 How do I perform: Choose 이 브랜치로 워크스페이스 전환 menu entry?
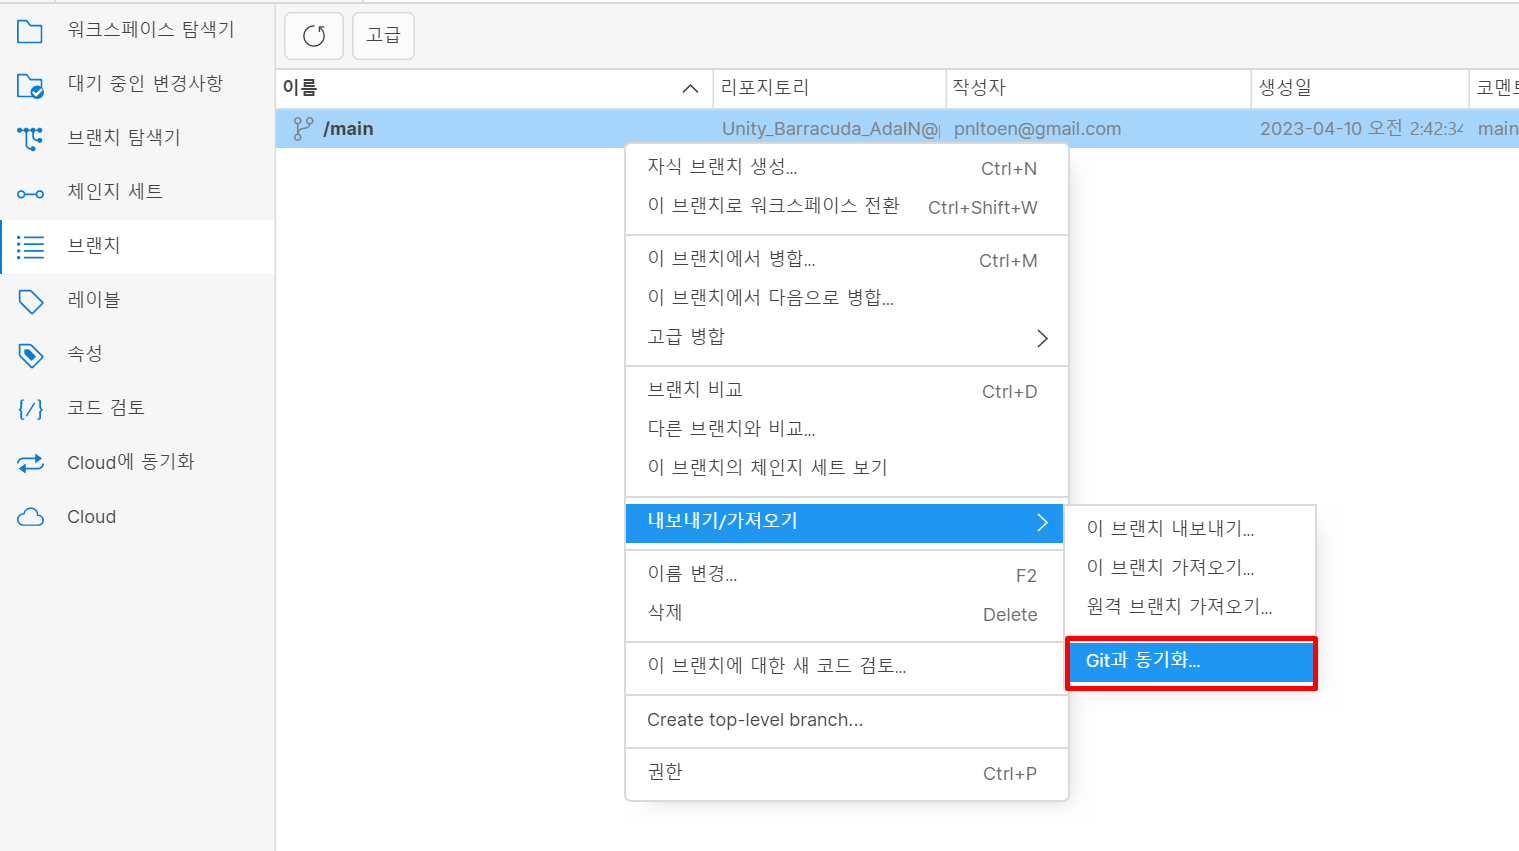[776, 207]
